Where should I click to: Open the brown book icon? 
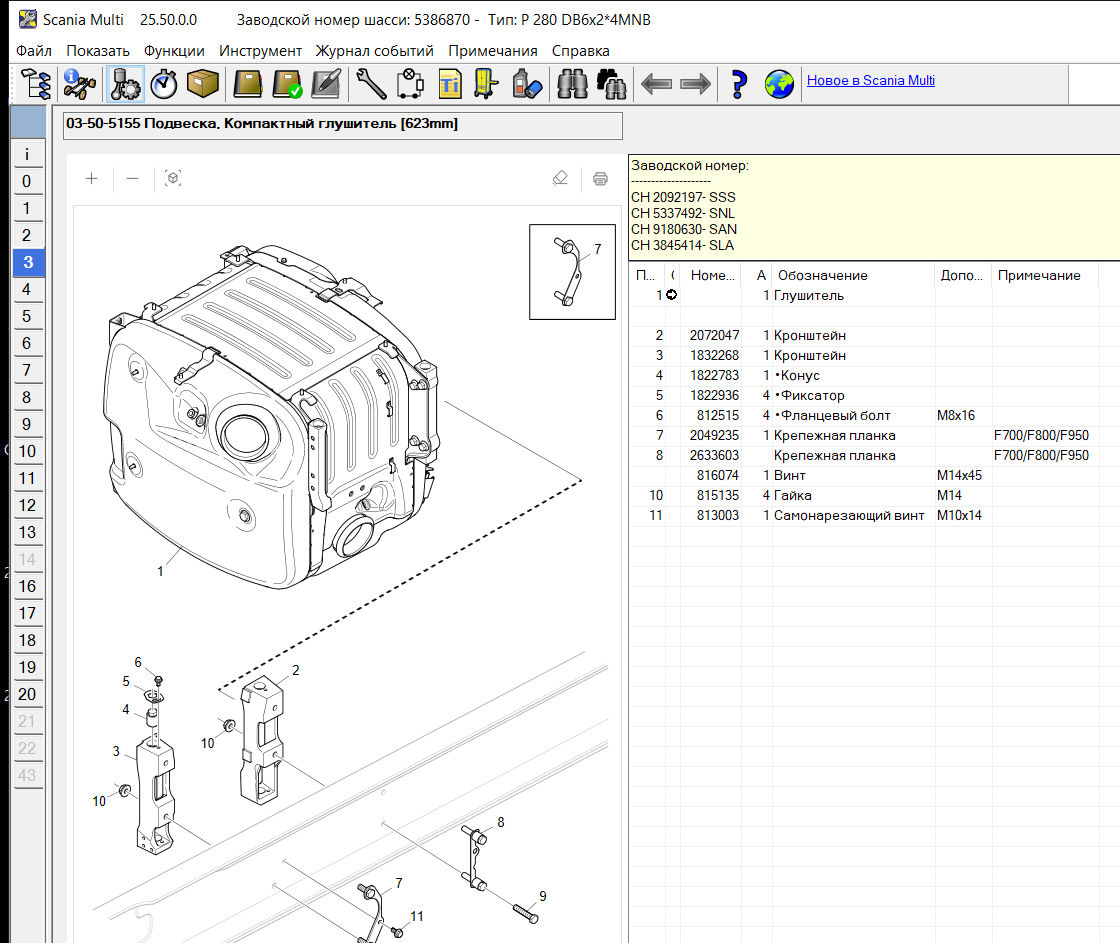[247, 84]
